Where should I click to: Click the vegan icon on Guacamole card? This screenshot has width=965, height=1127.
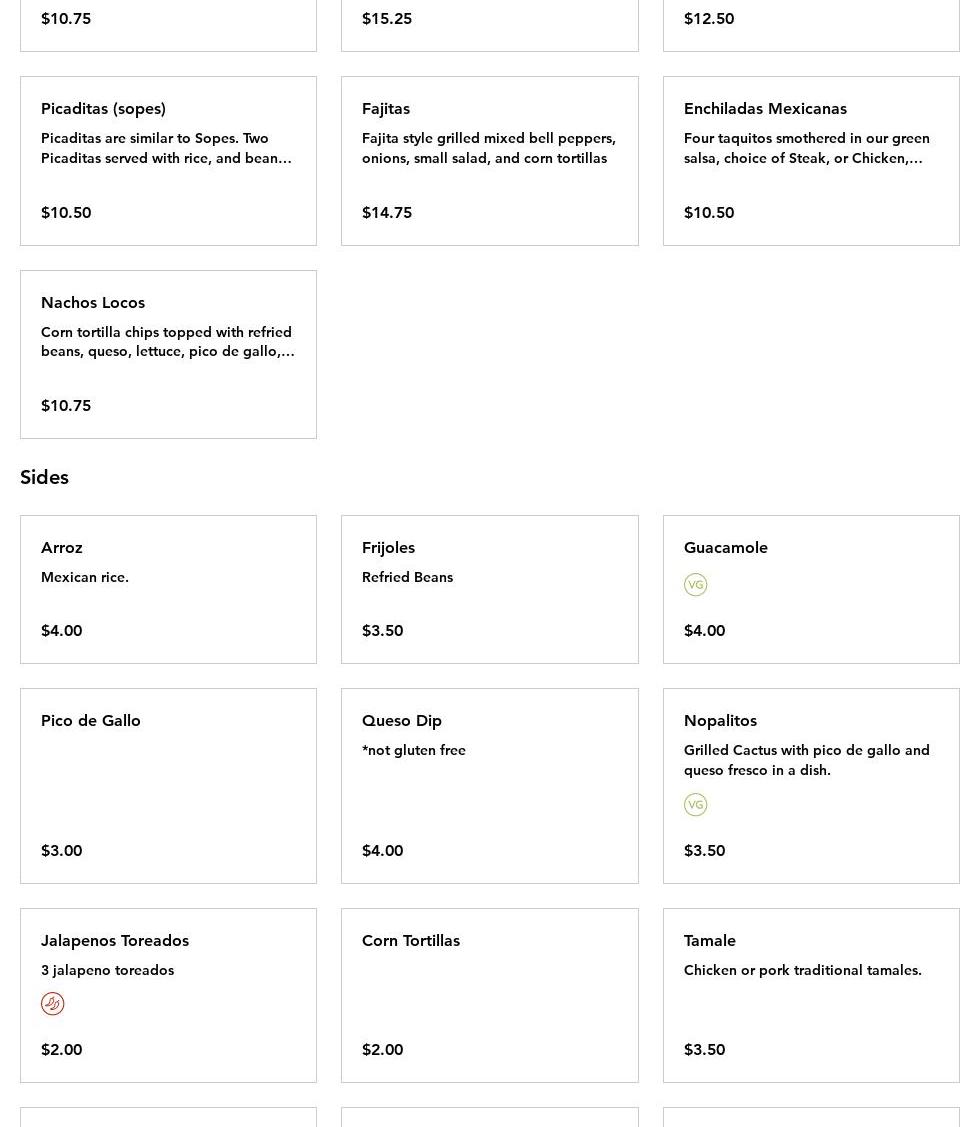pyautogui.click(x=695, y=585)
